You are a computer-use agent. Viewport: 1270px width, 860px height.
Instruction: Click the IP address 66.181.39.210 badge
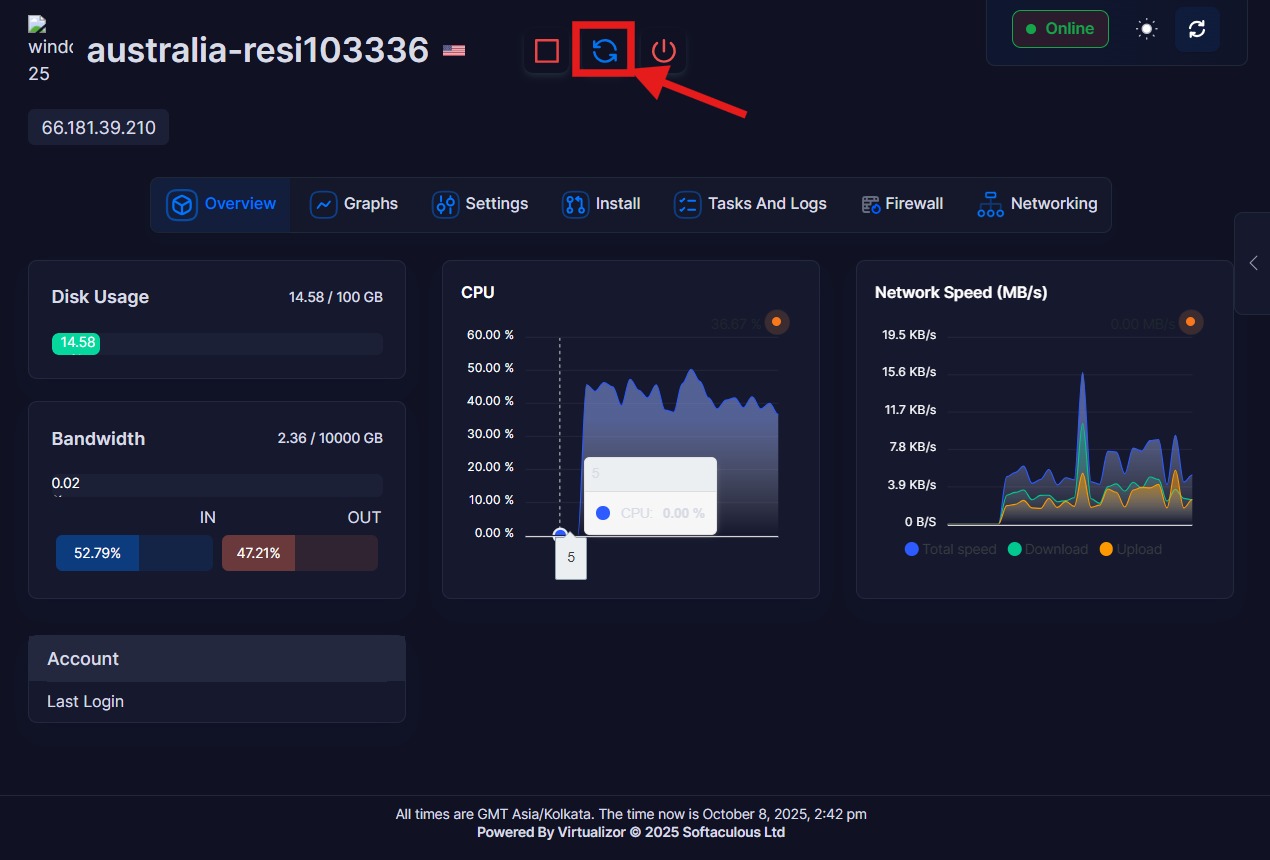tap(98, 128)
